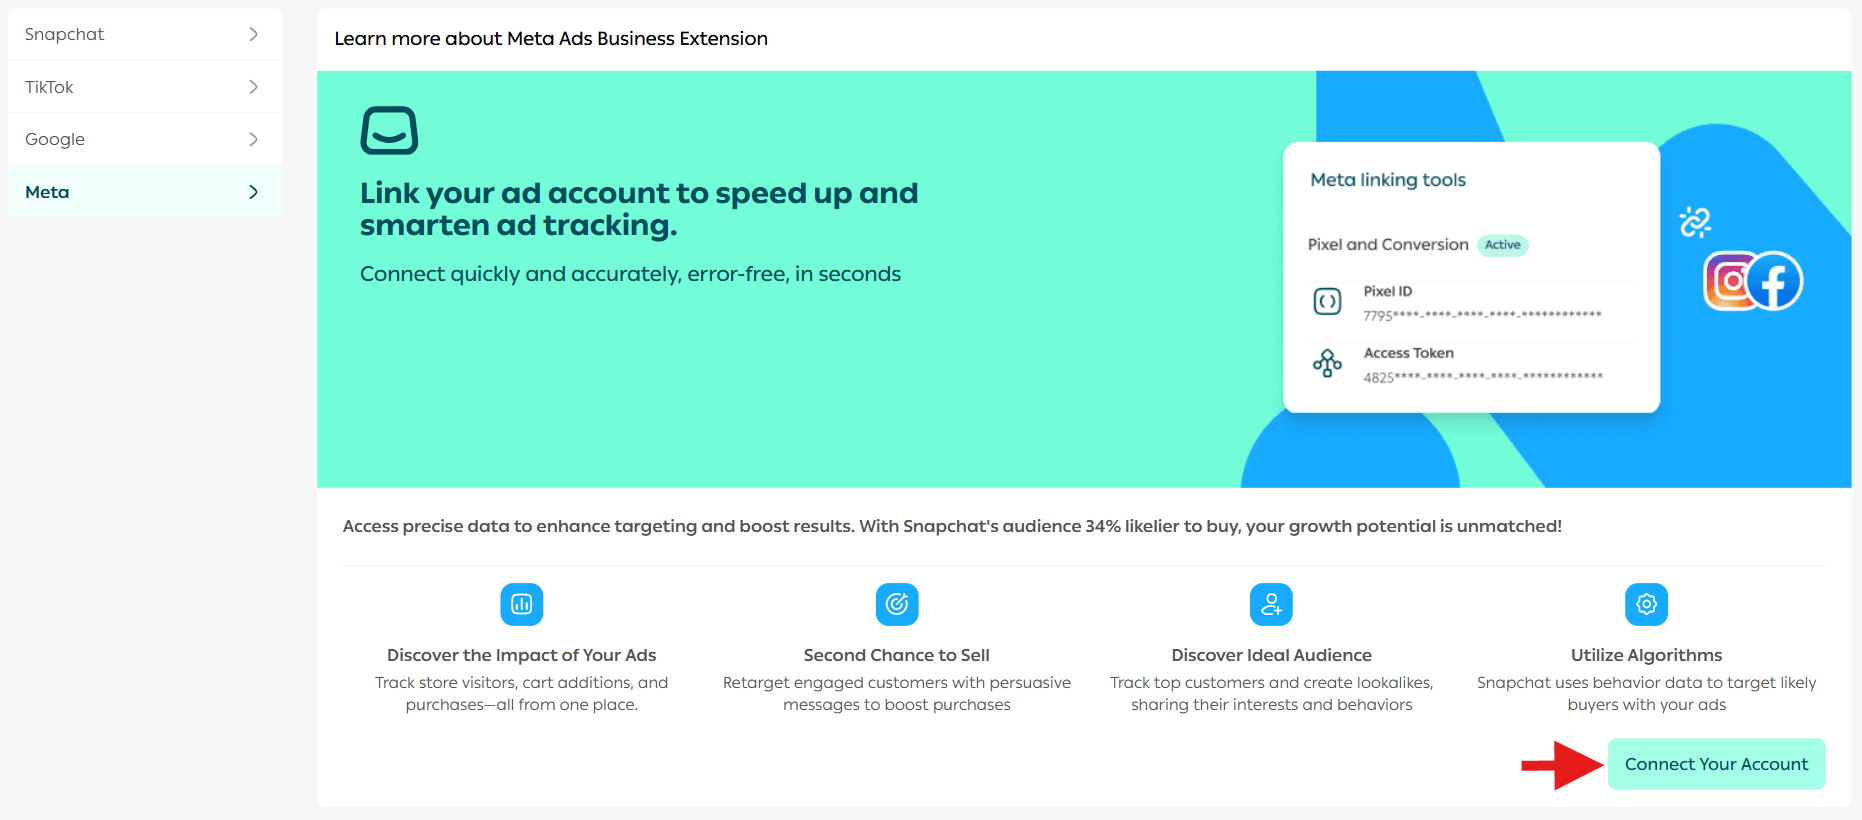Click the add-user ideal audience icon
1862x820 pixels.
(x=1271, y=604)
